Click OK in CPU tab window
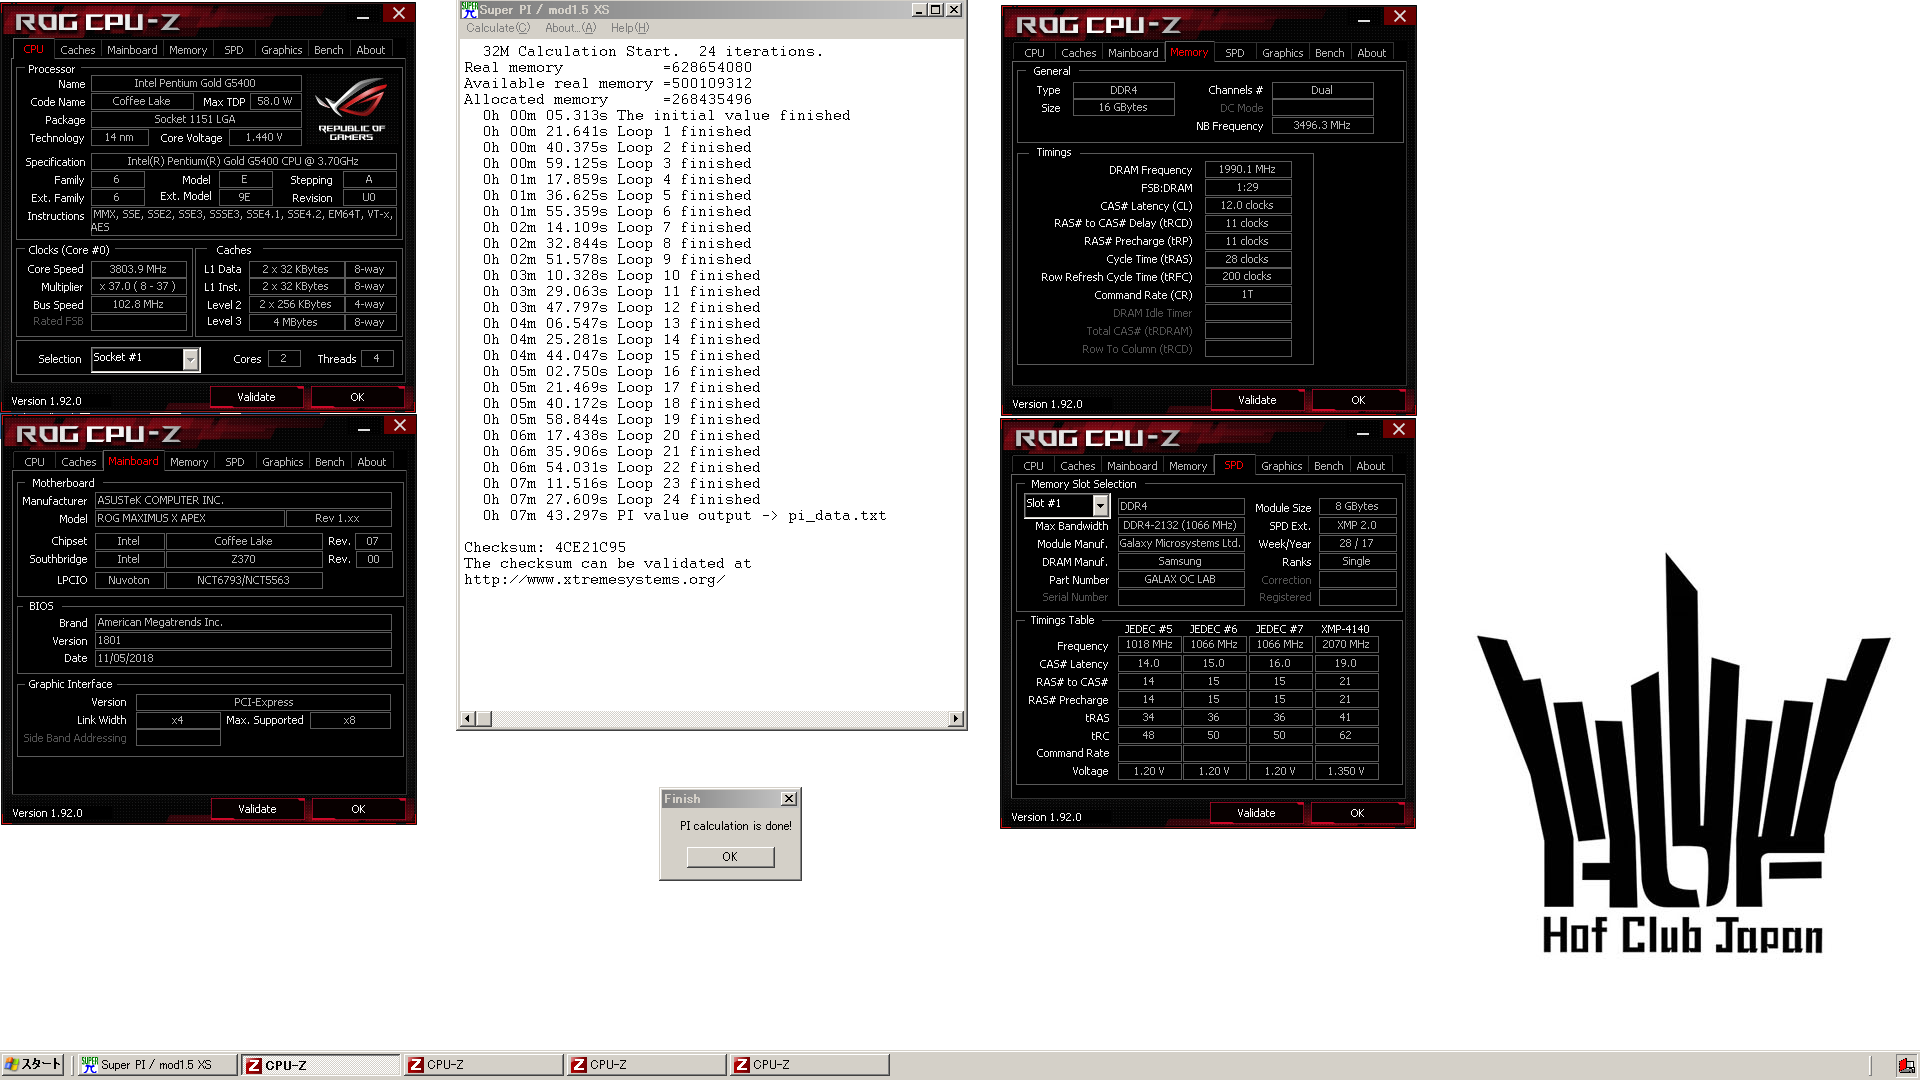 pos(357,397)
